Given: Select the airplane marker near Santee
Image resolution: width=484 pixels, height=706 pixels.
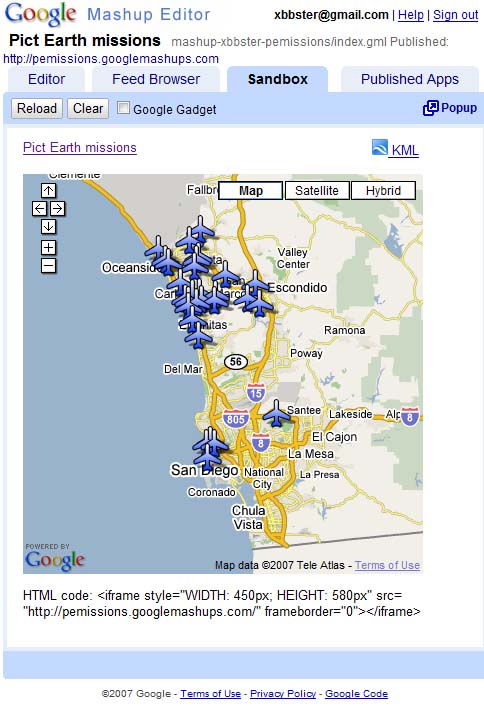Looking at the screenshot, I should tap(276, 413).
